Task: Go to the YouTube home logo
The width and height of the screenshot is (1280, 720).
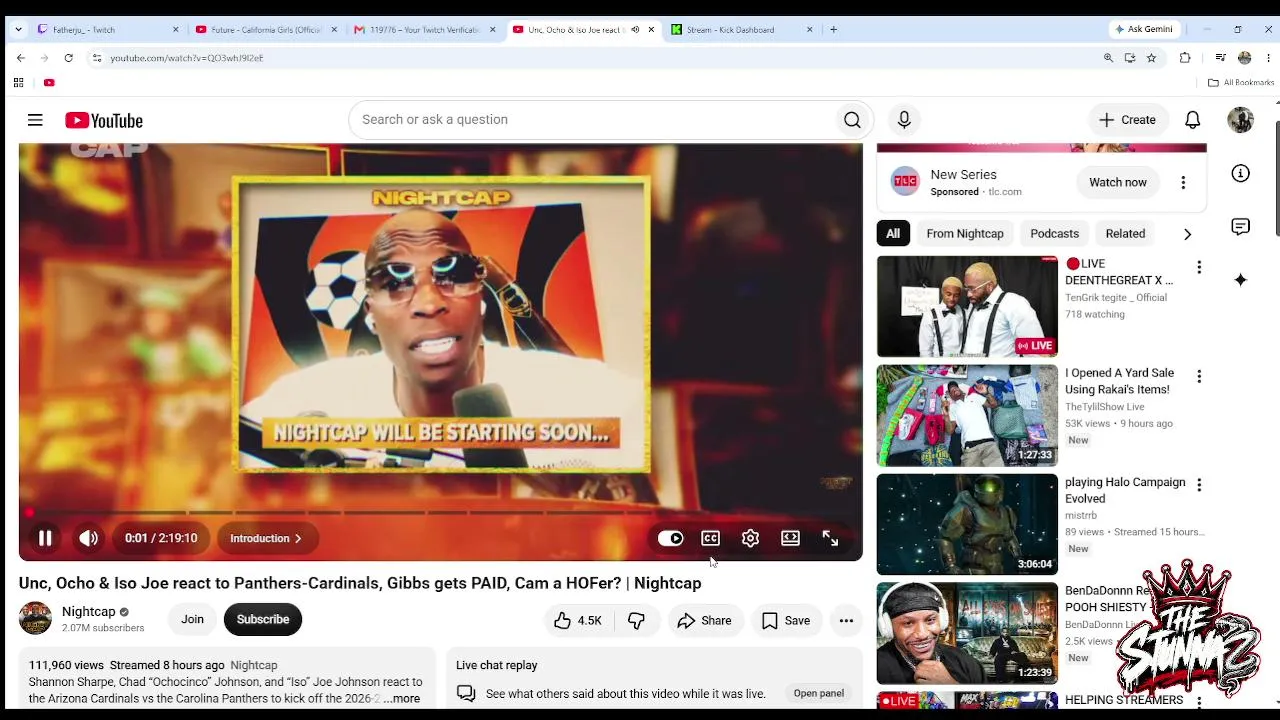Action: (104, 120)
